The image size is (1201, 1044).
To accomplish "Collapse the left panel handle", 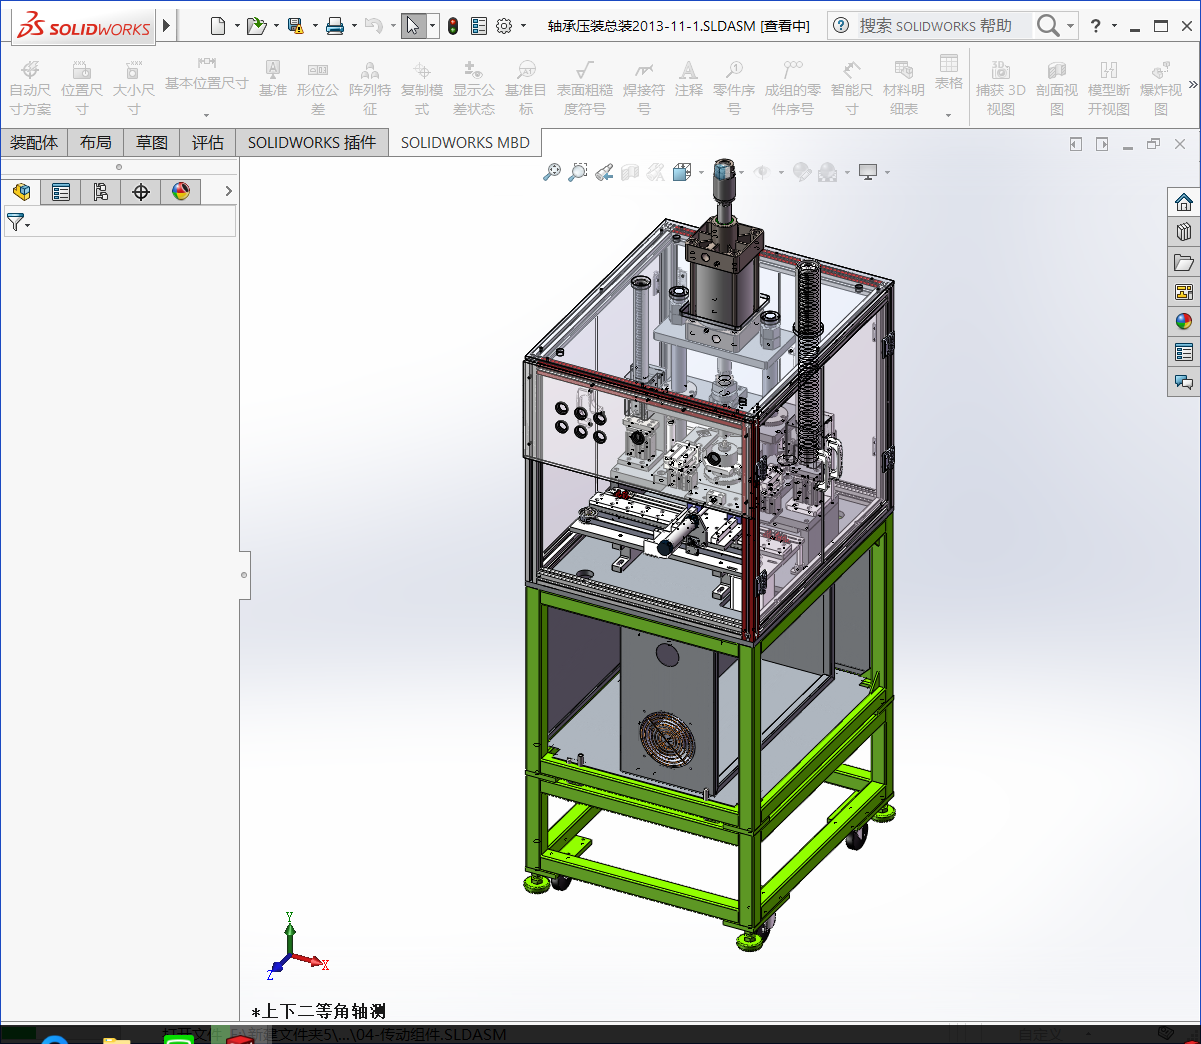I will click(244, 575).
